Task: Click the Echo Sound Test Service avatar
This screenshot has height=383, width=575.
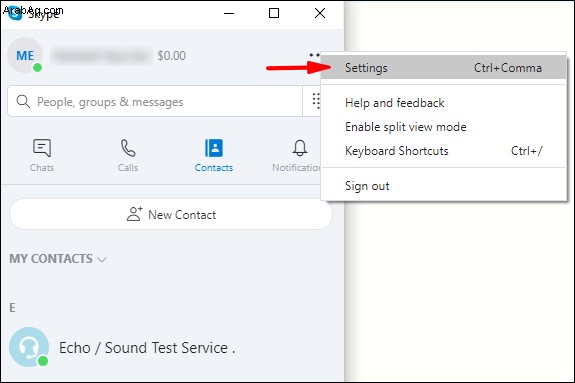Action: (29, 347)
